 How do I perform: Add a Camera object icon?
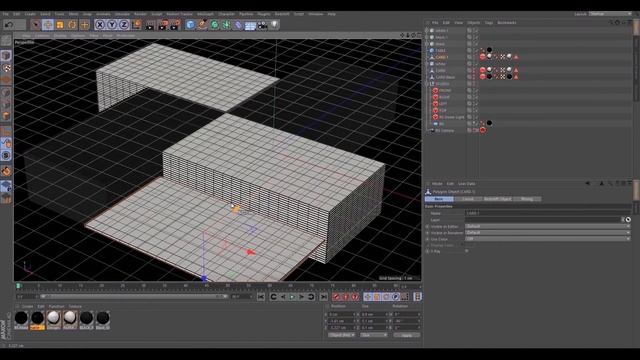(x=262, y=25)
